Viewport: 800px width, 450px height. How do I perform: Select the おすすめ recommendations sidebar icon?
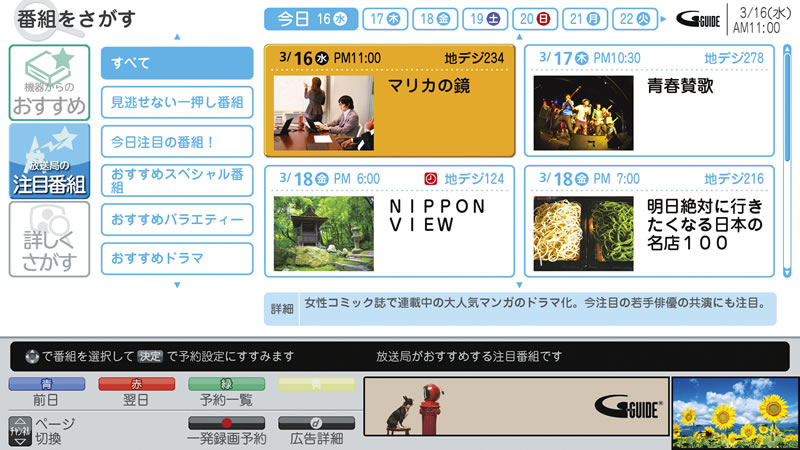tap(49, 83)
